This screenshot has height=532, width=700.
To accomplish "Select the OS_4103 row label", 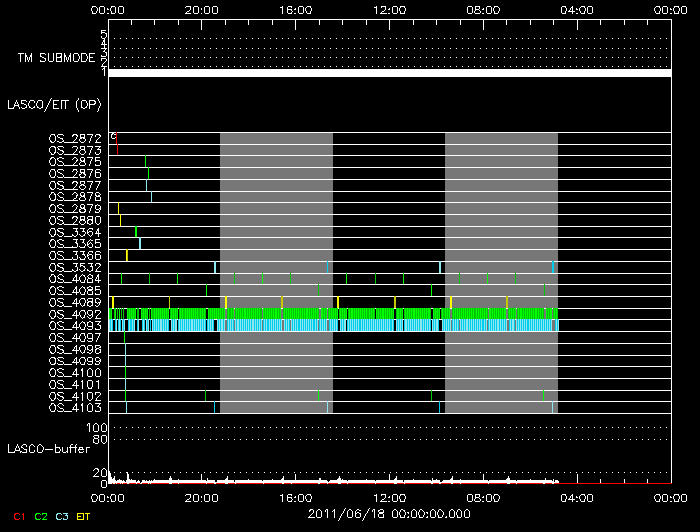I will click(75, 408).
